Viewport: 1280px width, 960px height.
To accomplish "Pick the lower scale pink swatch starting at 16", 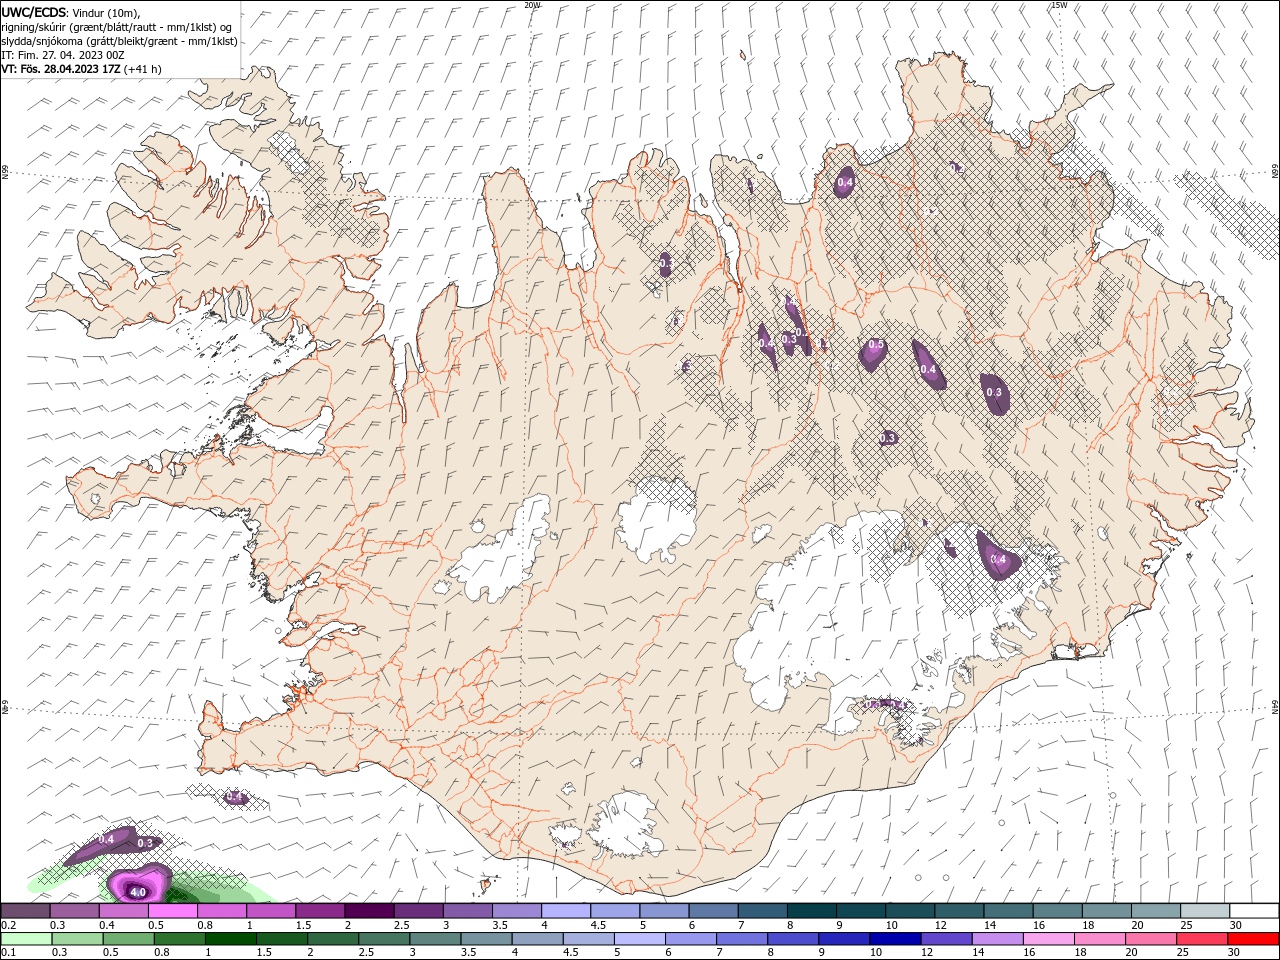I will tap(1047, 939).
